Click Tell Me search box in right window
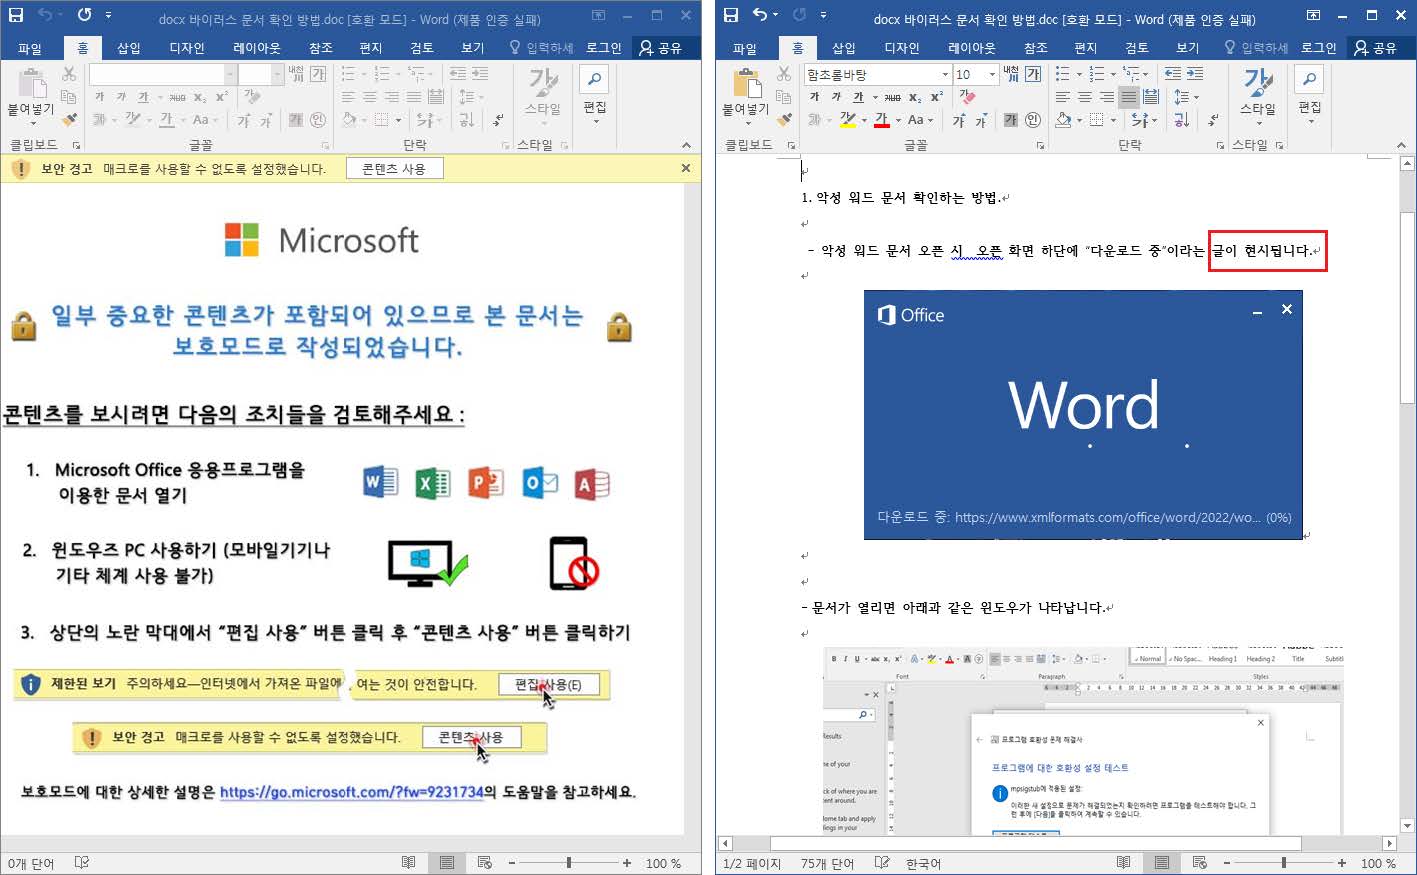Viewport: 1417px width, 875px height. click(x=1256, y=47)
